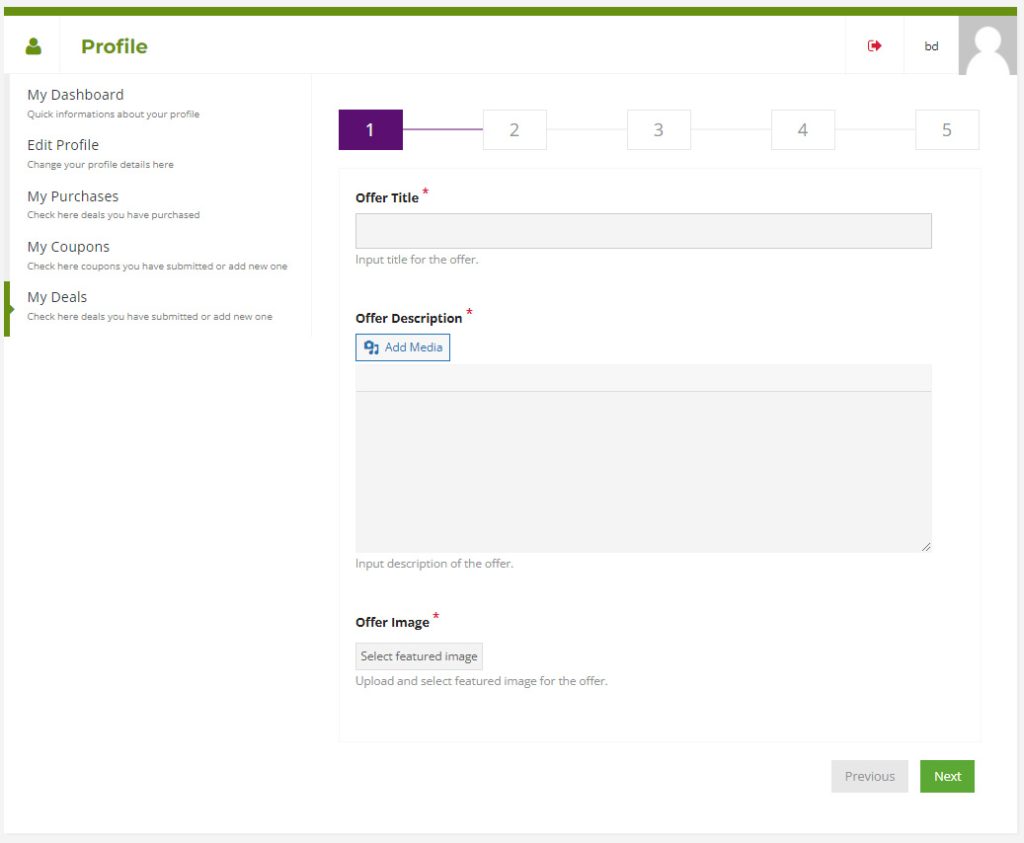Go to step 3 of form

click(658, 130)
